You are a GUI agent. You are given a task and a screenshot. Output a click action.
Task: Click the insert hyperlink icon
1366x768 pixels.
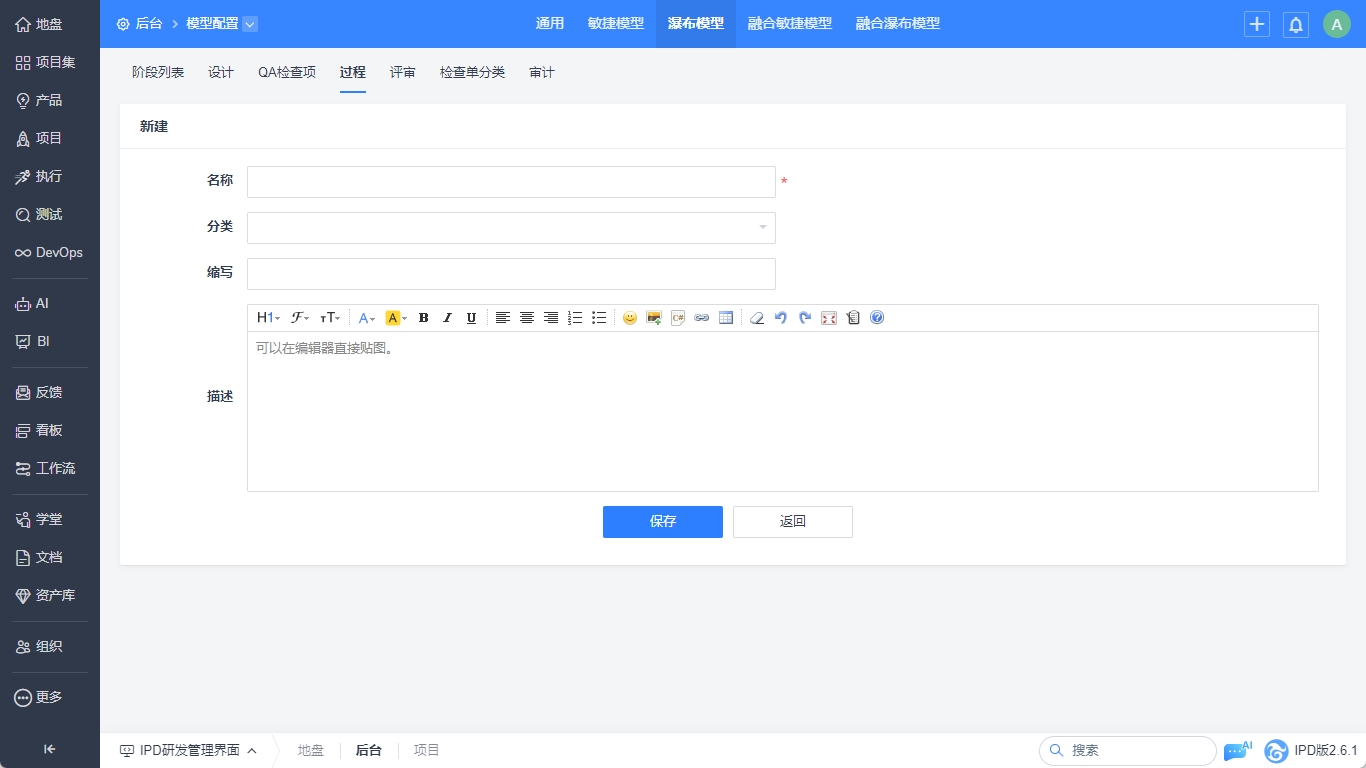tap(702, 318)
